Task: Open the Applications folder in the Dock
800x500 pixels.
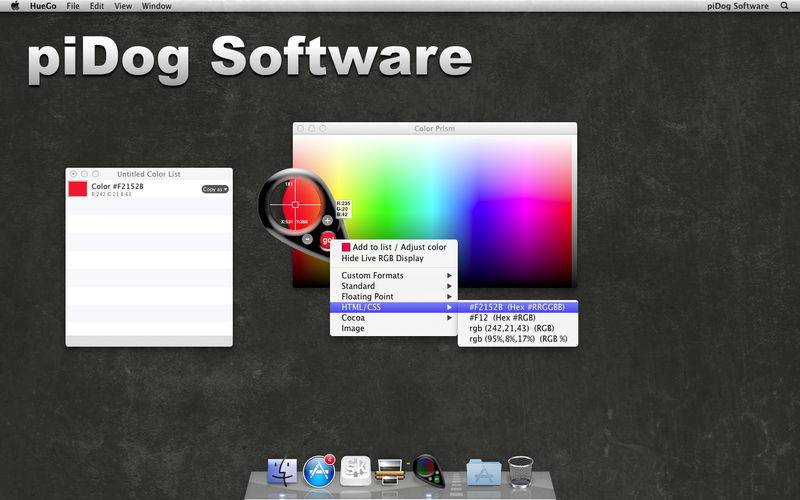Action: (484, 472)
